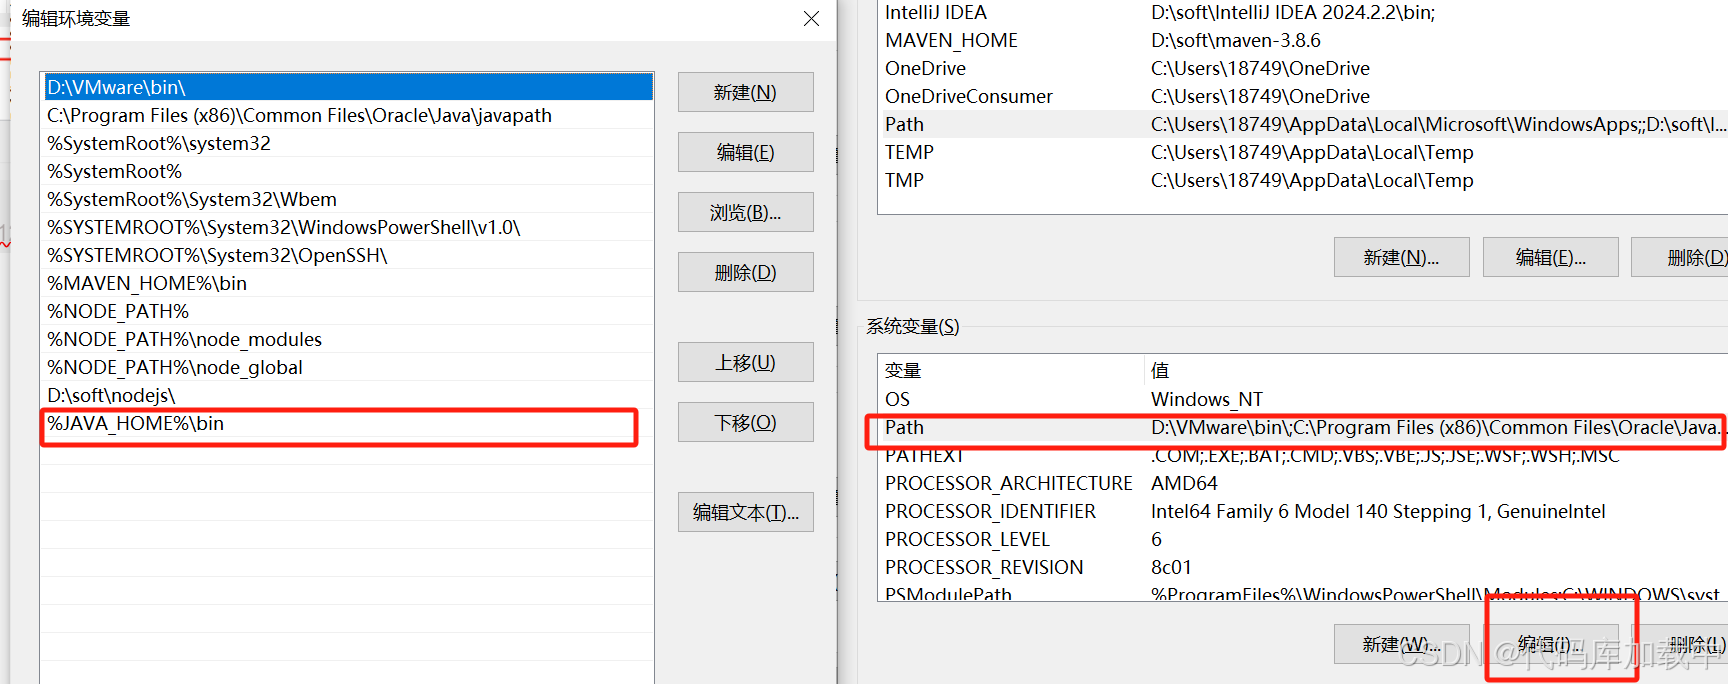Select PROCESSOR_IDENTIFIER system variable row

point(1303,511)
